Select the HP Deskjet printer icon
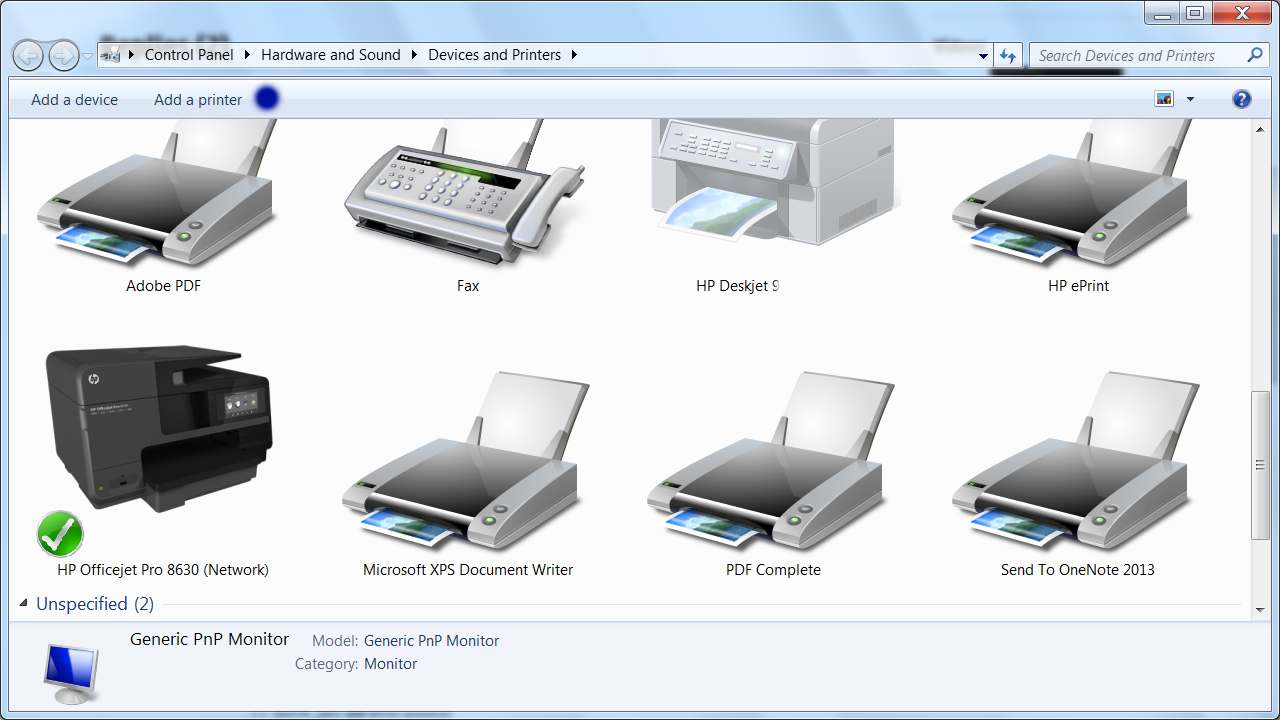Image resolution: width=1280 pixels, height=720 pixels. click(770, 185)
